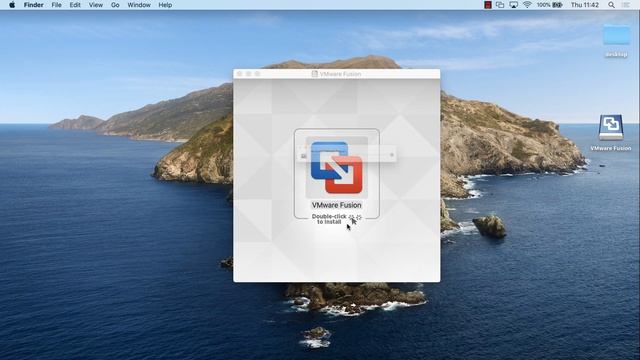
Task: Close the VMware Fusion installer window
Action: 240,74
